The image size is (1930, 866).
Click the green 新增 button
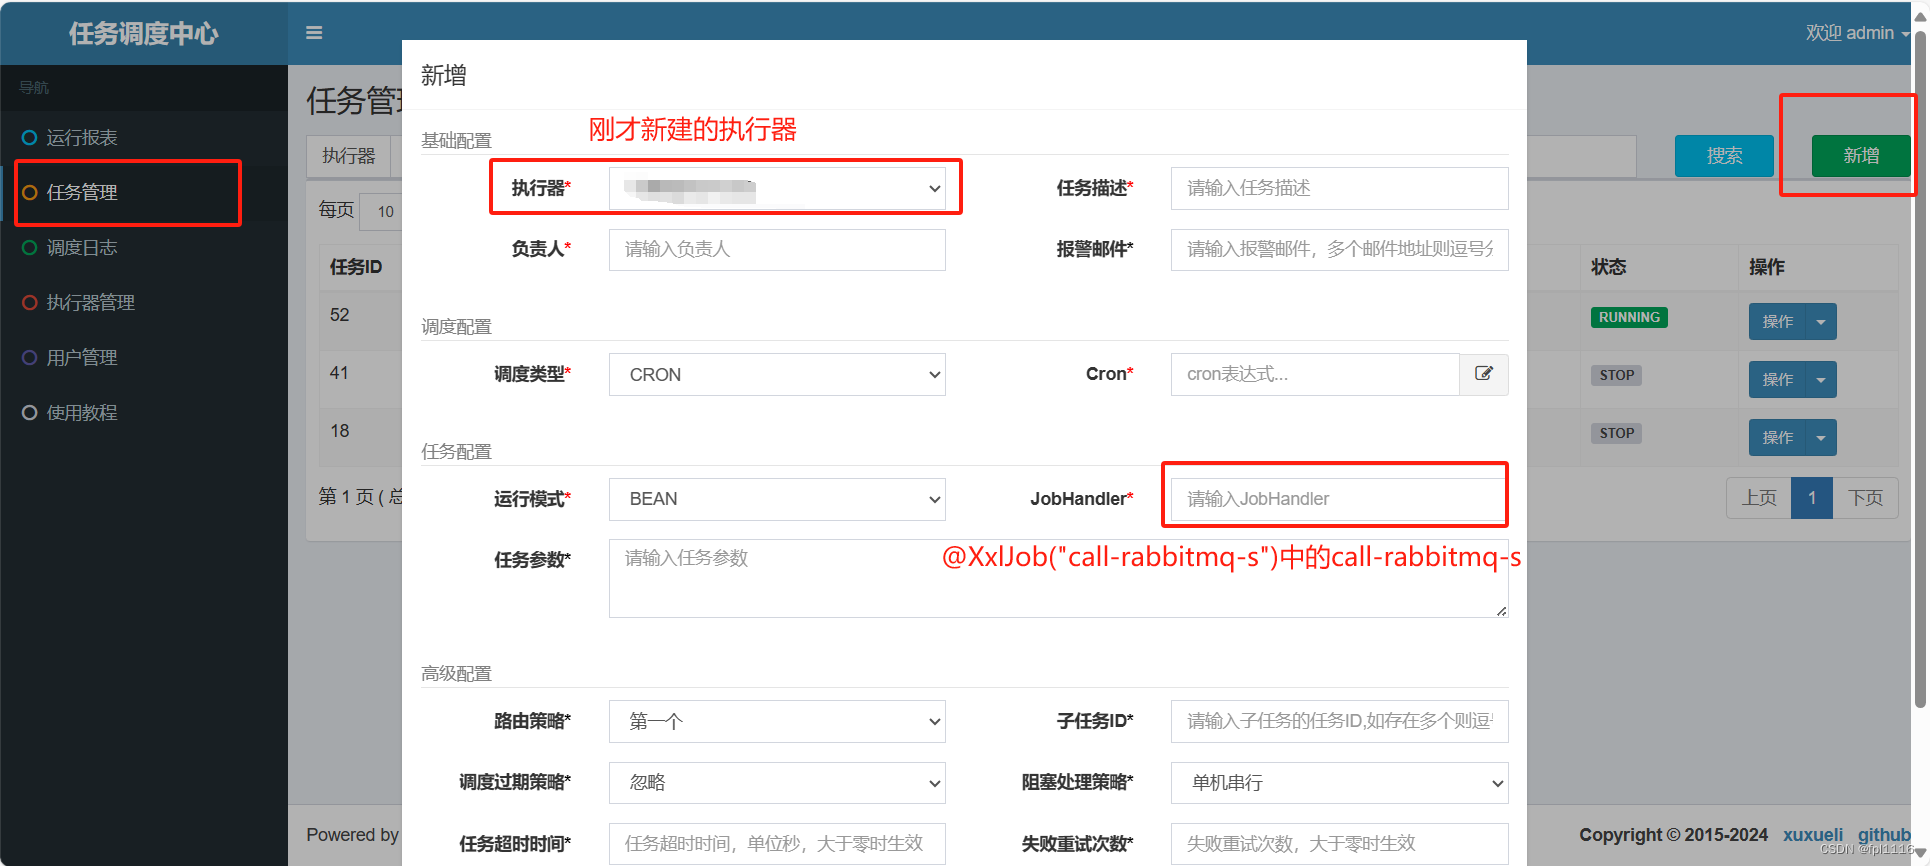[x=1861, y=156]
